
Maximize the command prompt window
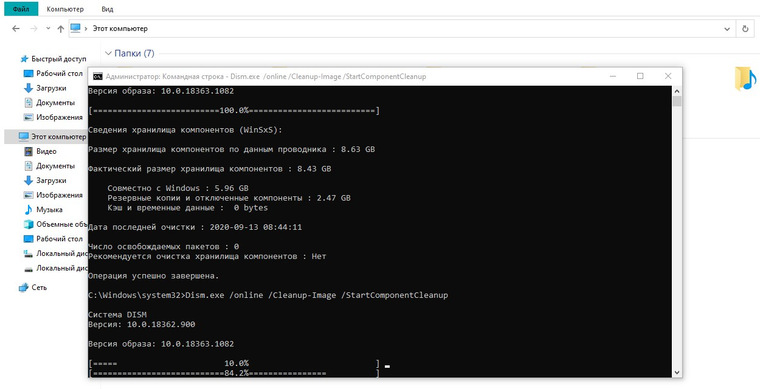640,76
